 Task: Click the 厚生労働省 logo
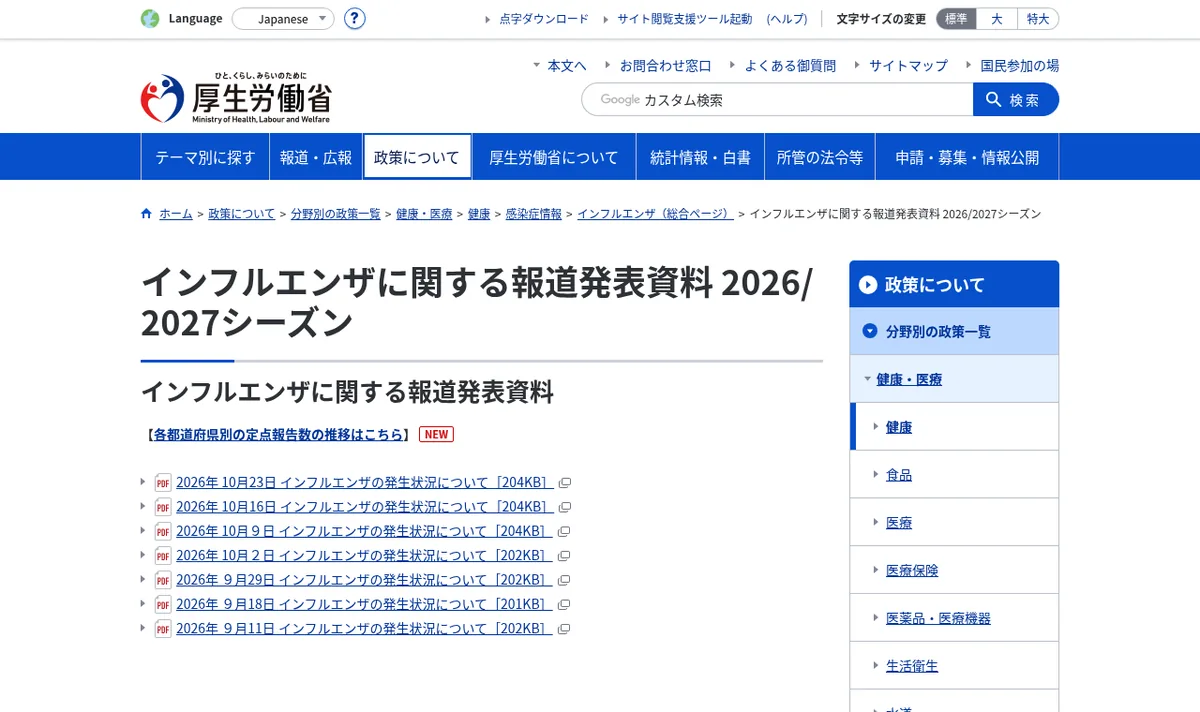pyautogui.click(x=237, y=98)
